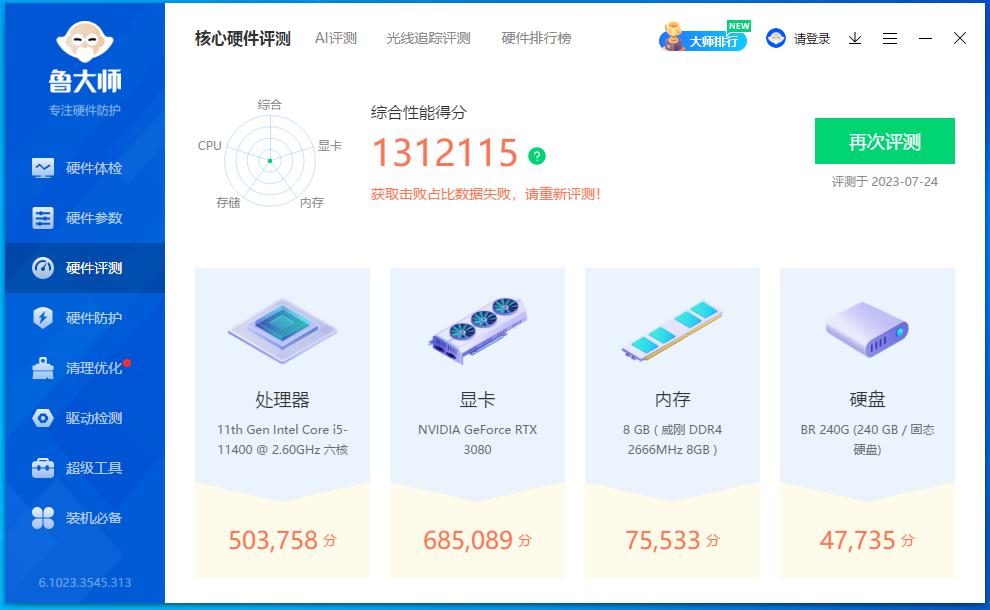Select 硬件评测 in the sidebar
990x610 pixels.
85,268
